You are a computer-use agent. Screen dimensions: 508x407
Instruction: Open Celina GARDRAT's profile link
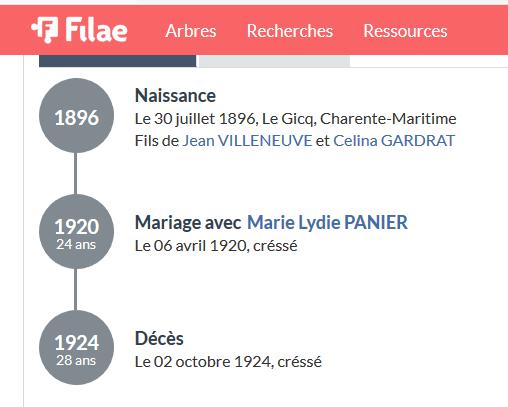tap(394, 141)
